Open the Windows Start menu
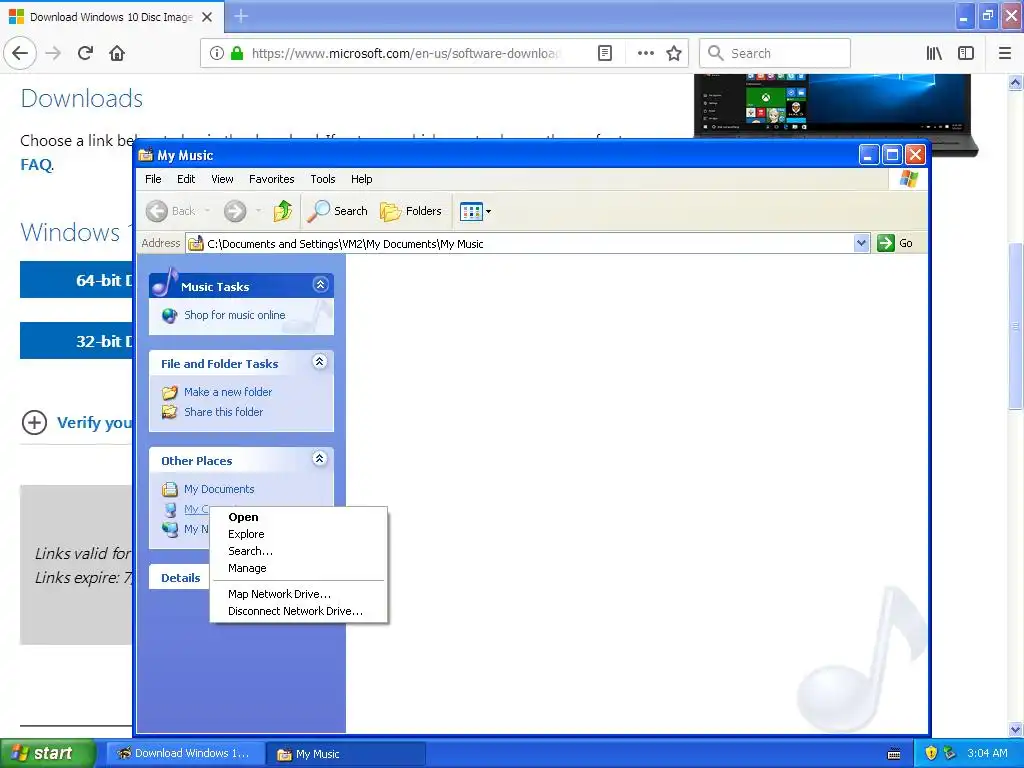This screenshot has width=1024, height=768. pos(48,753)
